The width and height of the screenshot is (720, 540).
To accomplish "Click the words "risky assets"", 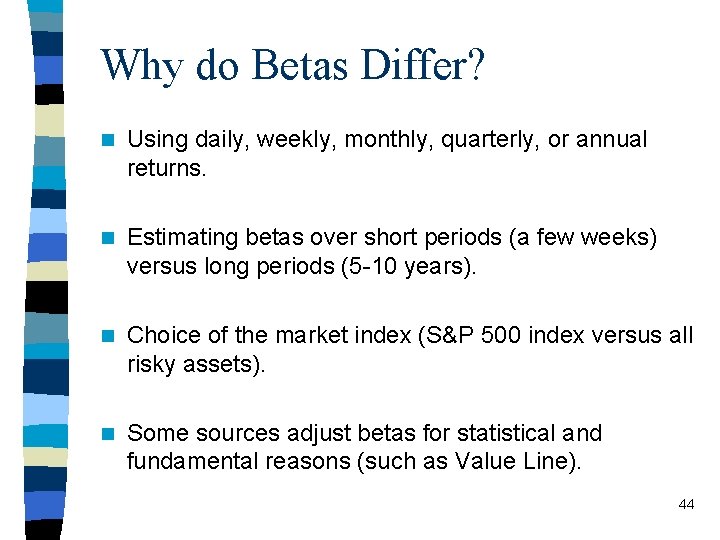I will pyautogui.click(x=192, y=363).
